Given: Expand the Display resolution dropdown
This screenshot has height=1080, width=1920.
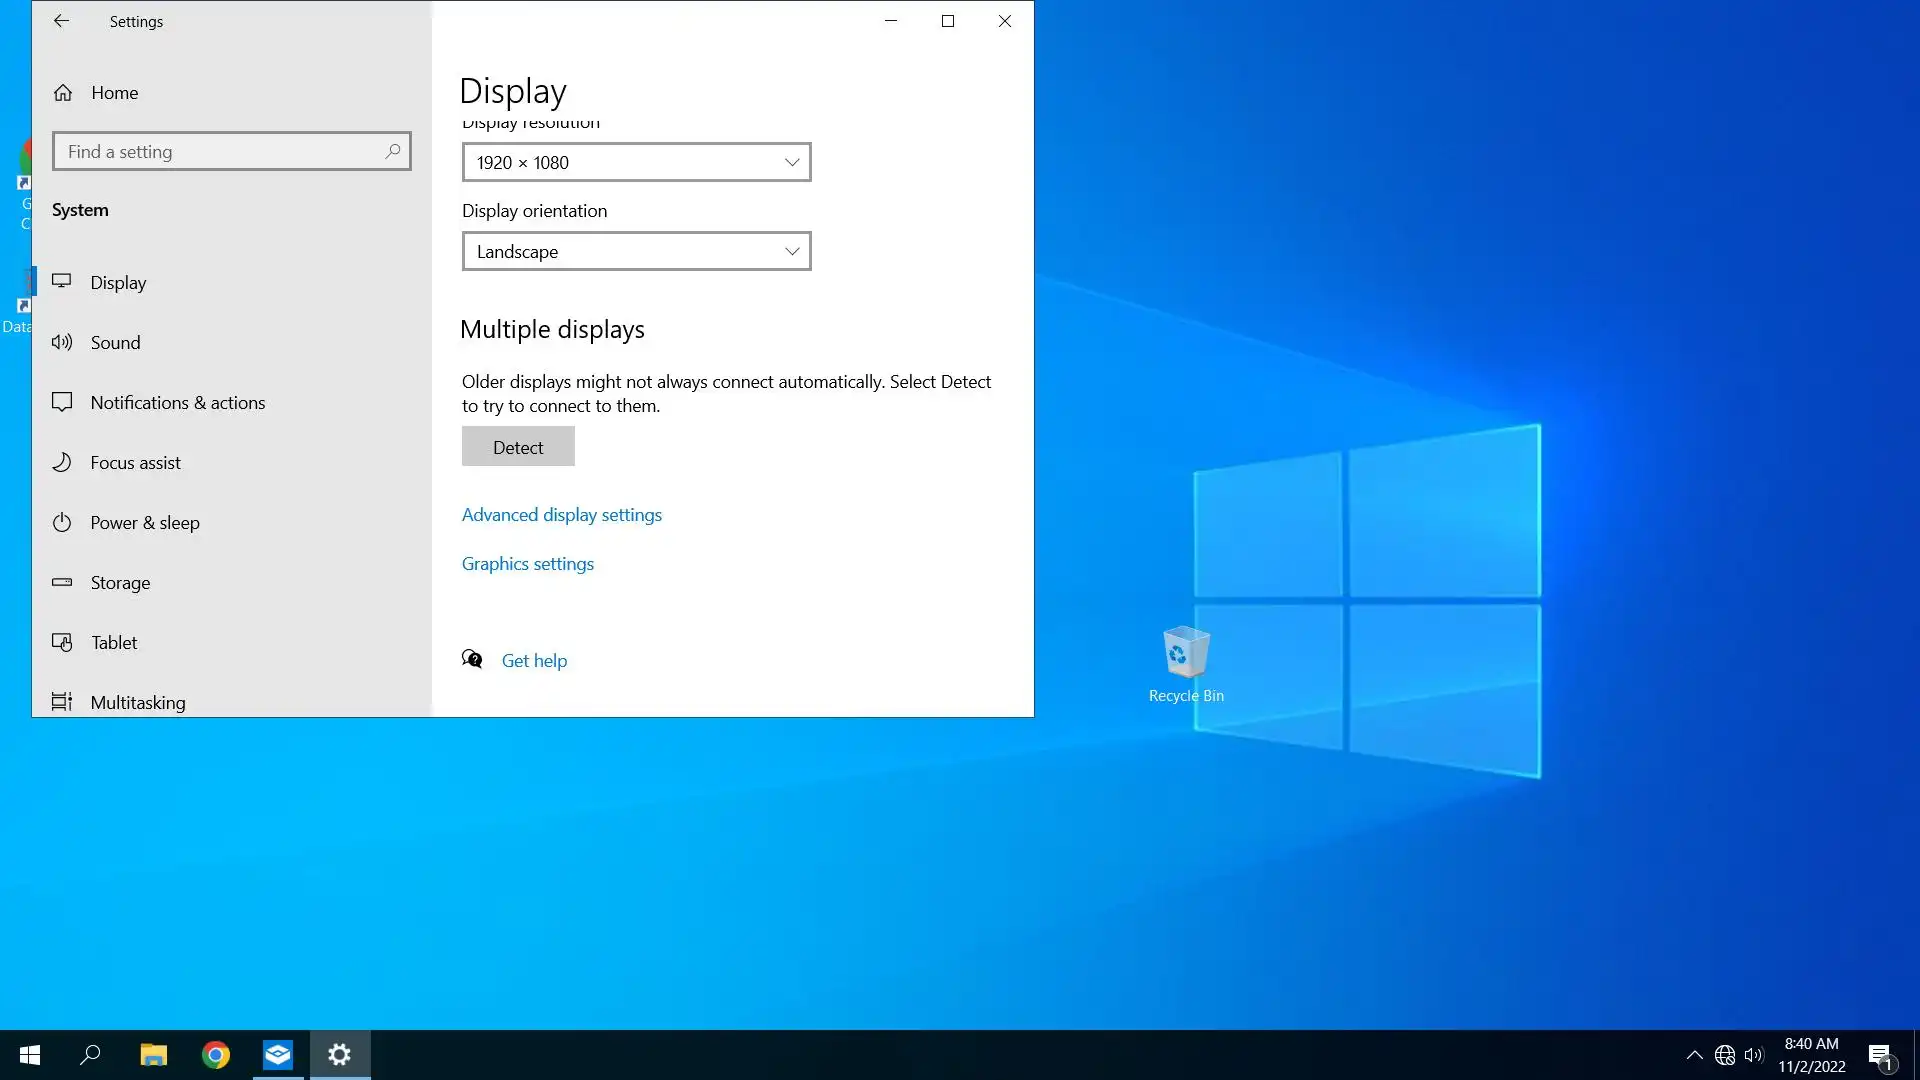Looking at the screenshot, I should [x=636, y=162].
